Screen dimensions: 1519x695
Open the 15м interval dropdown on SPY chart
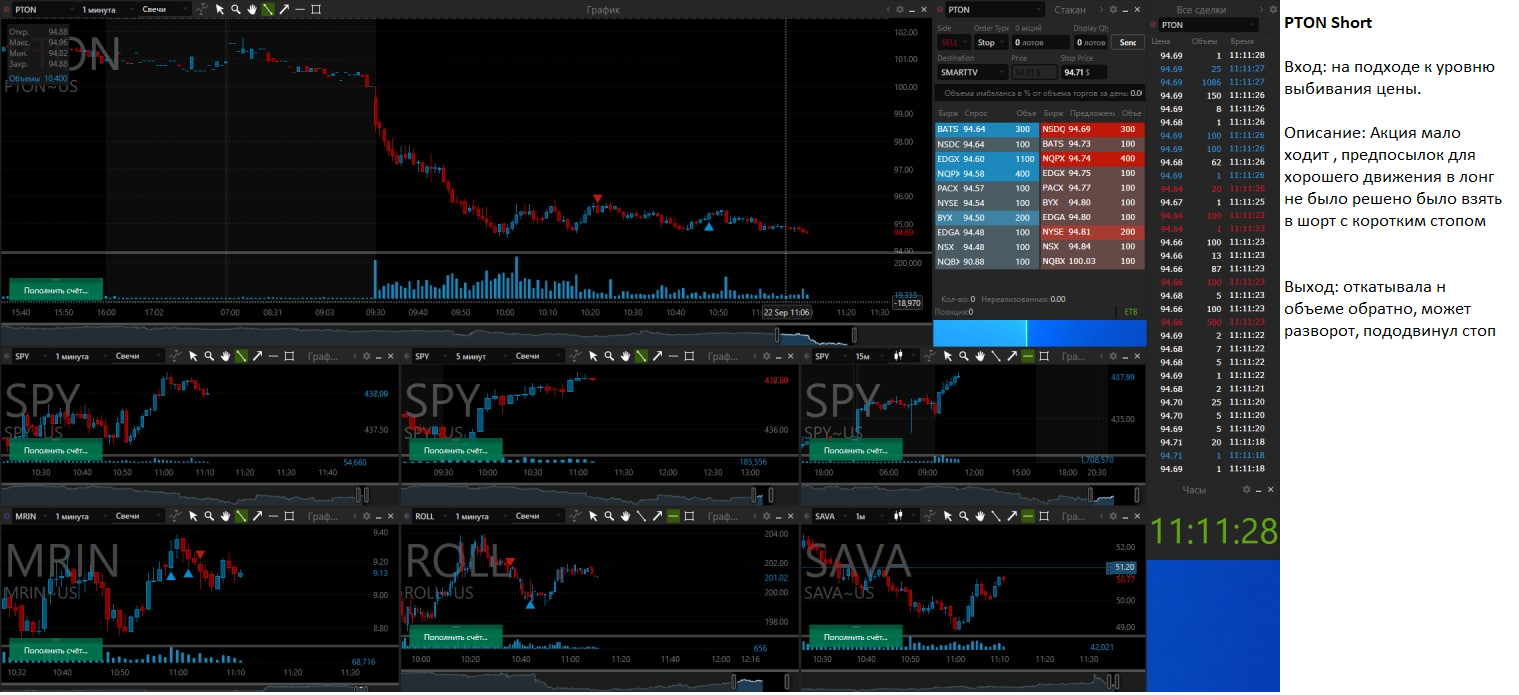click(871, 356)
